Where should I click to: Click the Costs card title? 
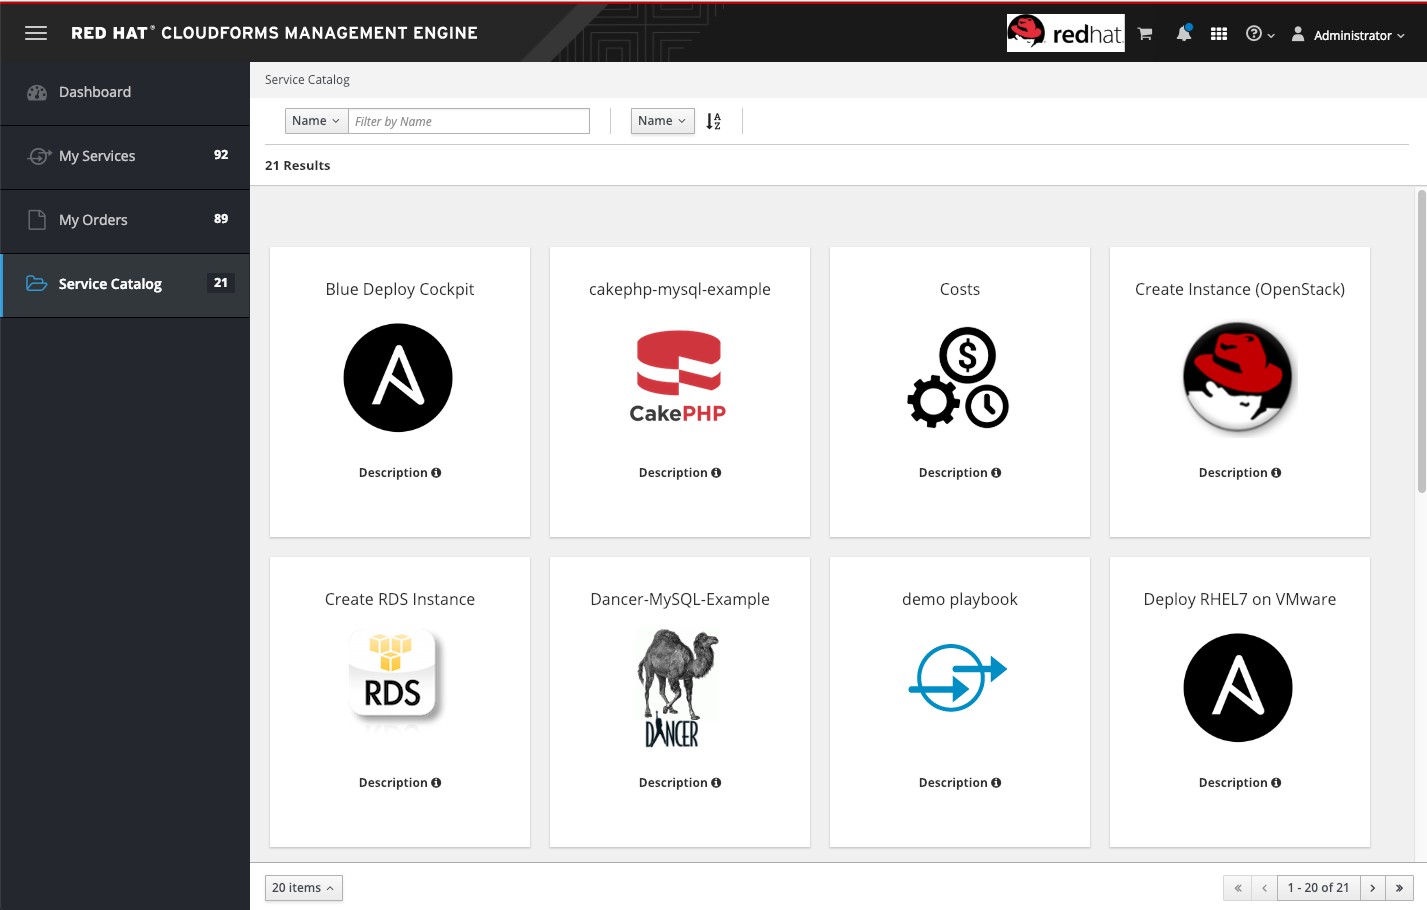960,289
